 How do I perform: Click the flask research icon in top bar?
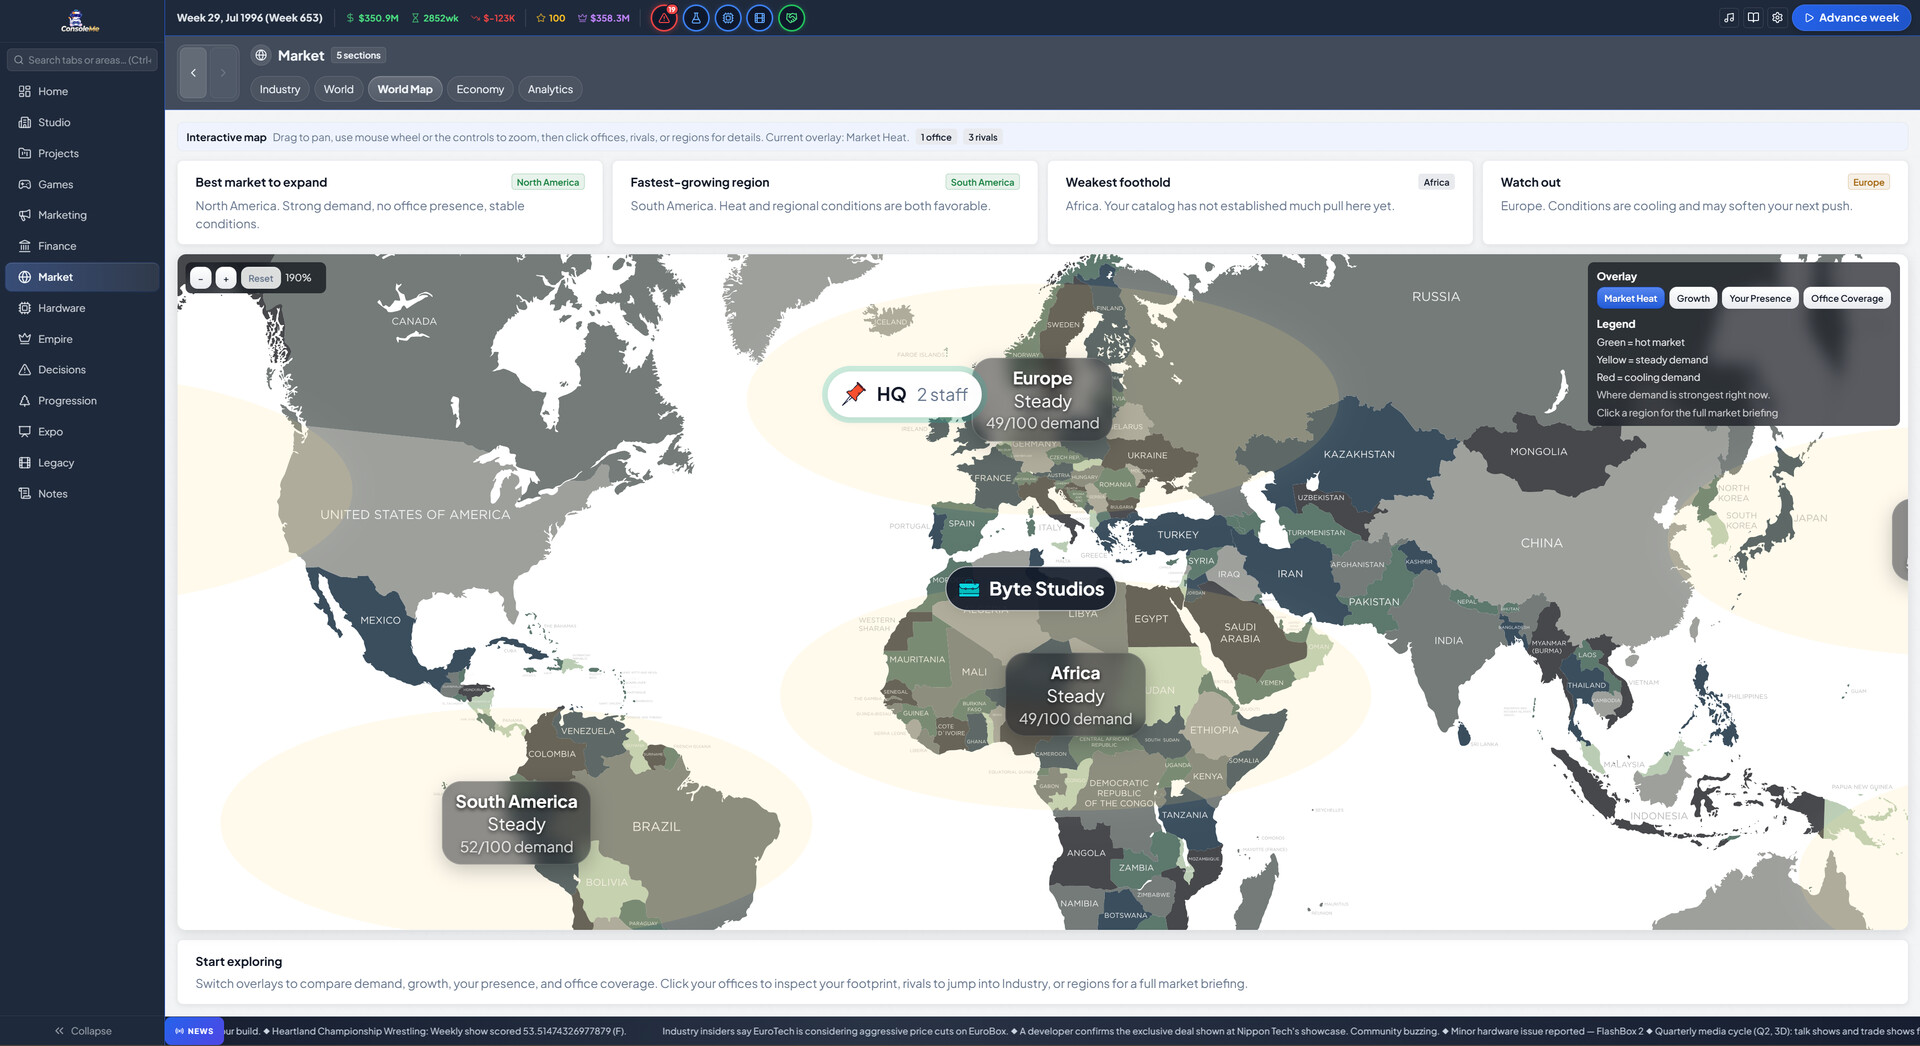(696, 18)
